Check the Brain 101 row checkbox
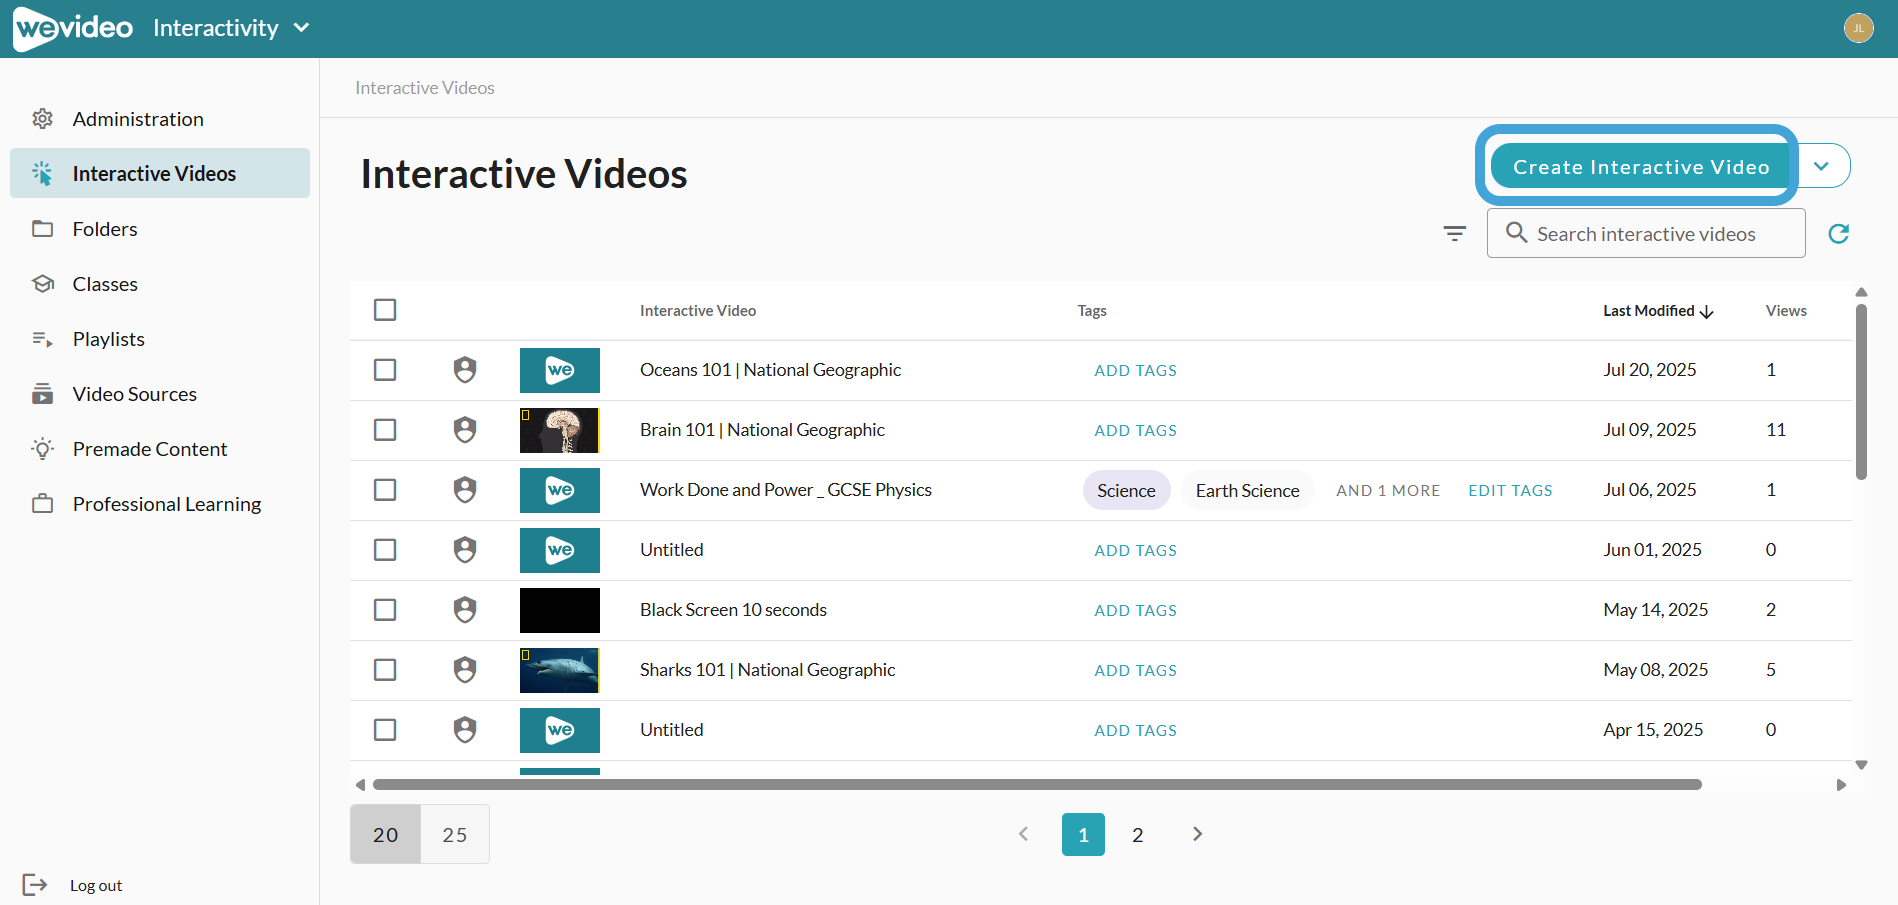 click(x=385, y=430)
